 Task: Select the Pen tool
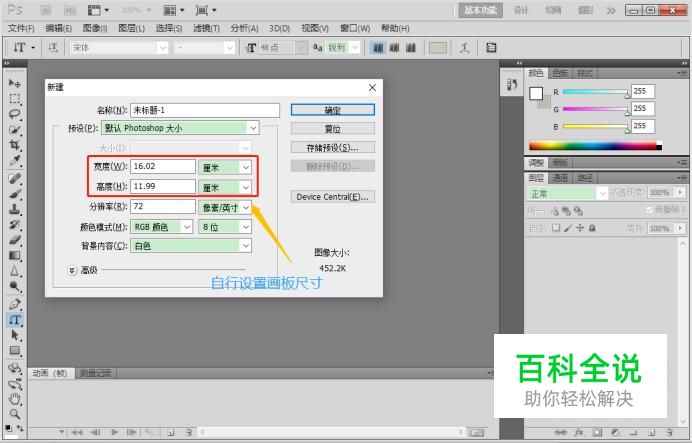pos(15,304)
